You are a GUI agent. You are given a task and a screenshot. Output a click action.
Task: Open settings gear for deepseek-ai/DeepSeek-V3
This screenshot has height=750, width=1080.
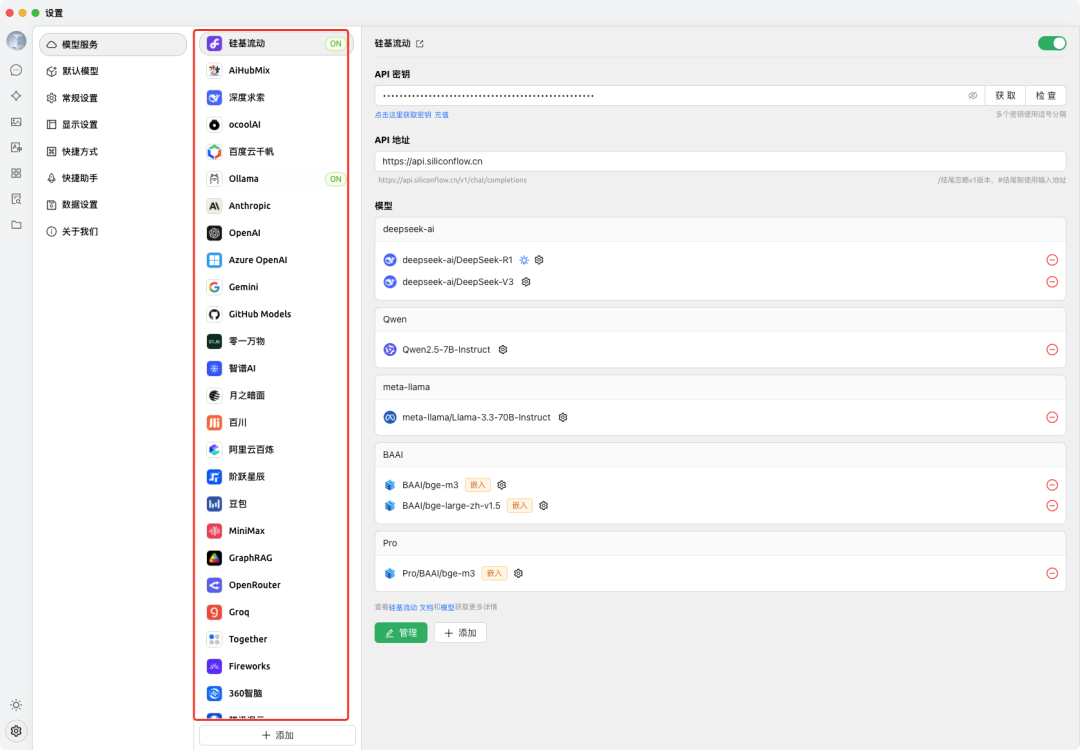click(x=526, y=282)
